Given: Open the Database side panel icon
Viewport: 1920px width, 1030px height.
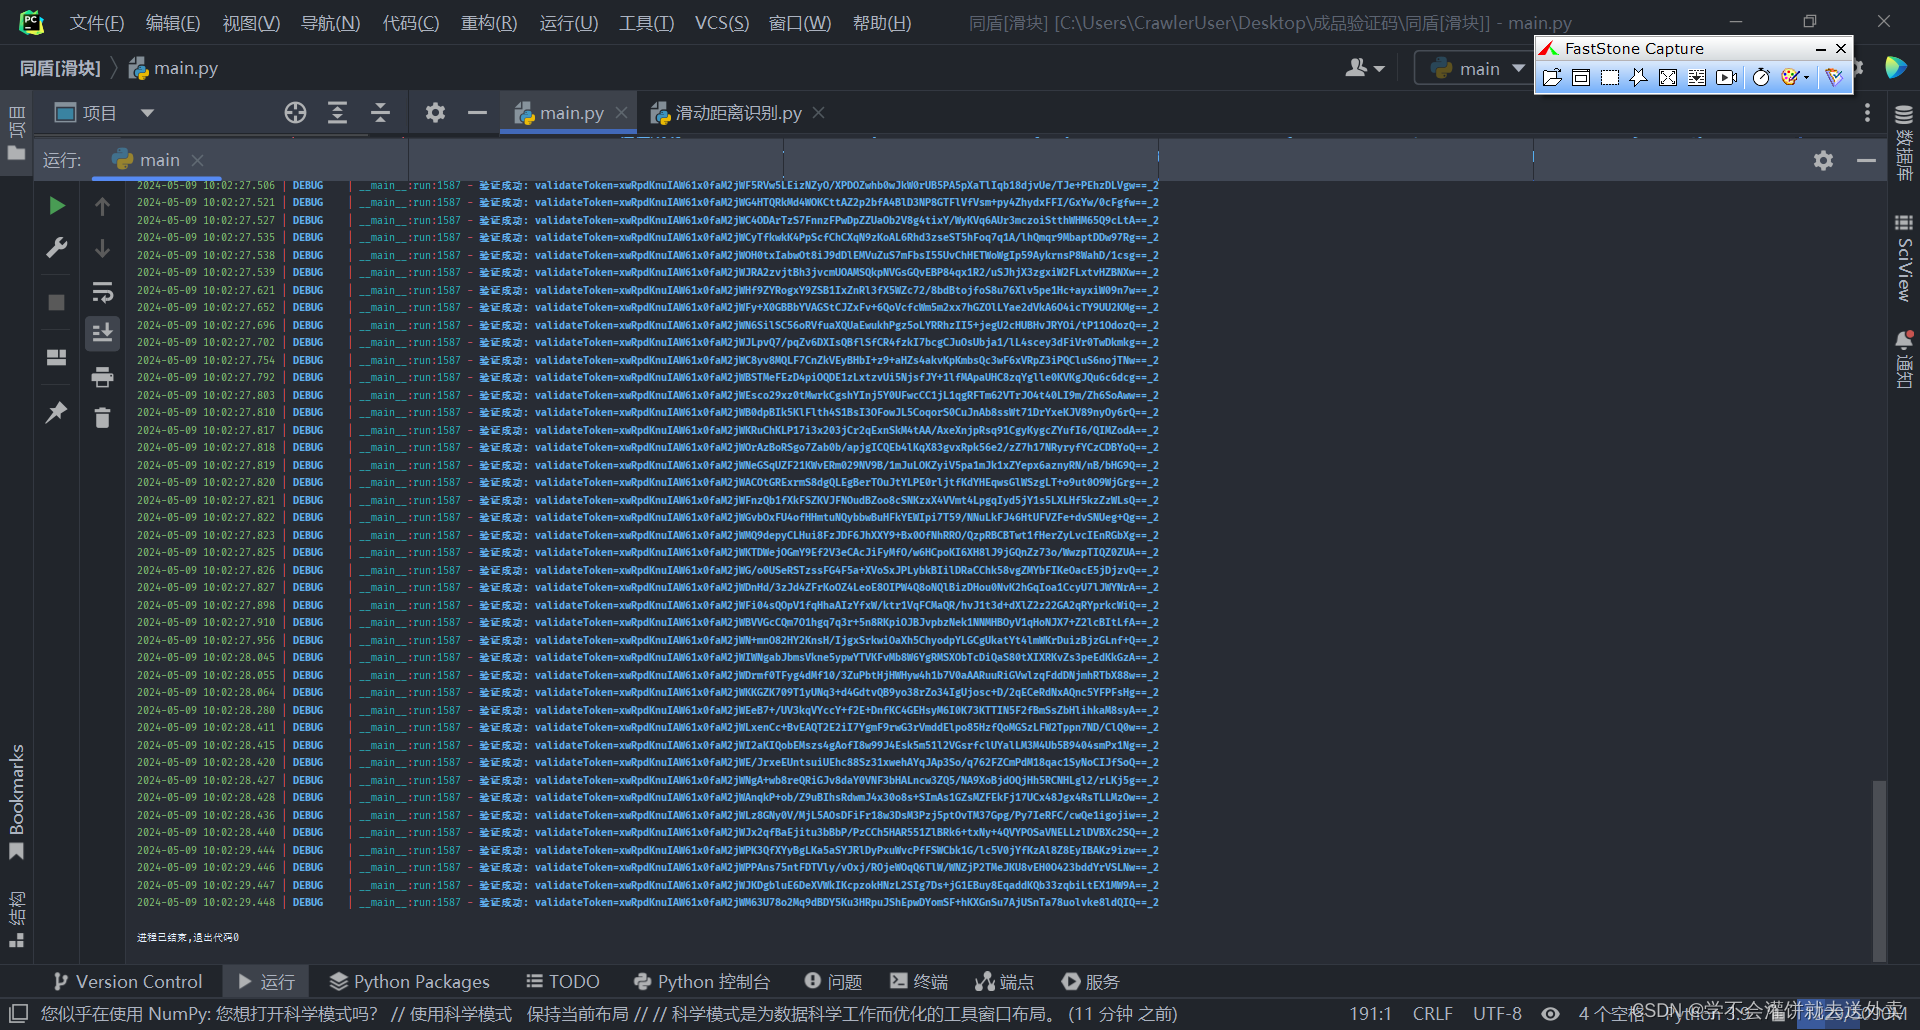Looking at the screenshot, I should point(1904,143).
